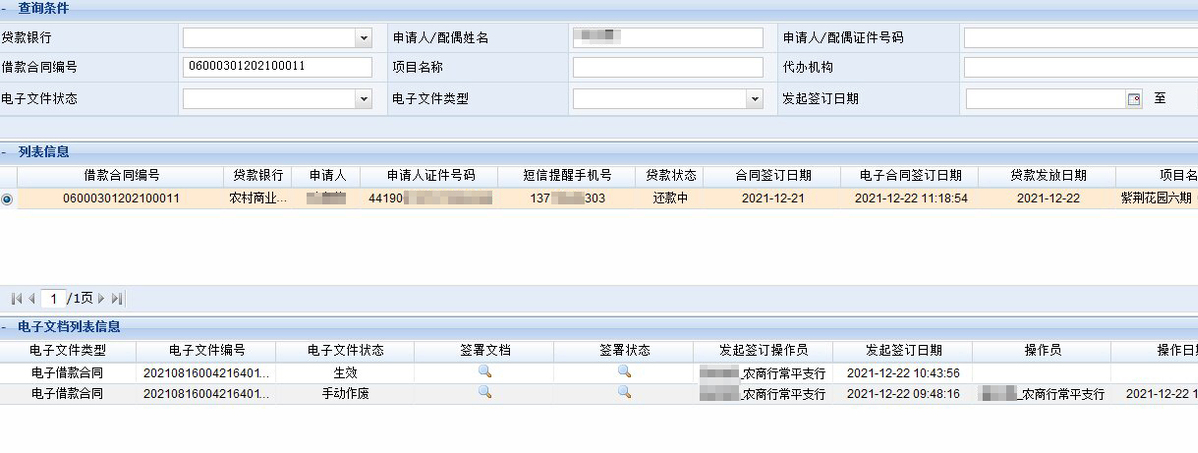Go to next page in pager
The image size is (1198, 453).
coord(101,299)
